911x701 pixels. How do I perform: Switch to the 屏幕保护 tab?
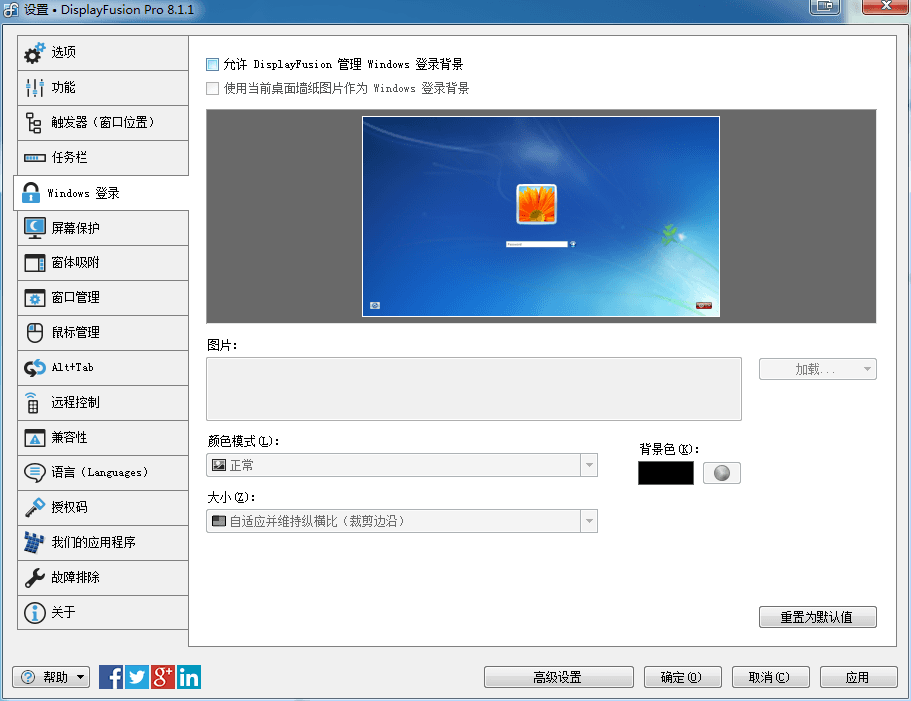coord(103,228)
